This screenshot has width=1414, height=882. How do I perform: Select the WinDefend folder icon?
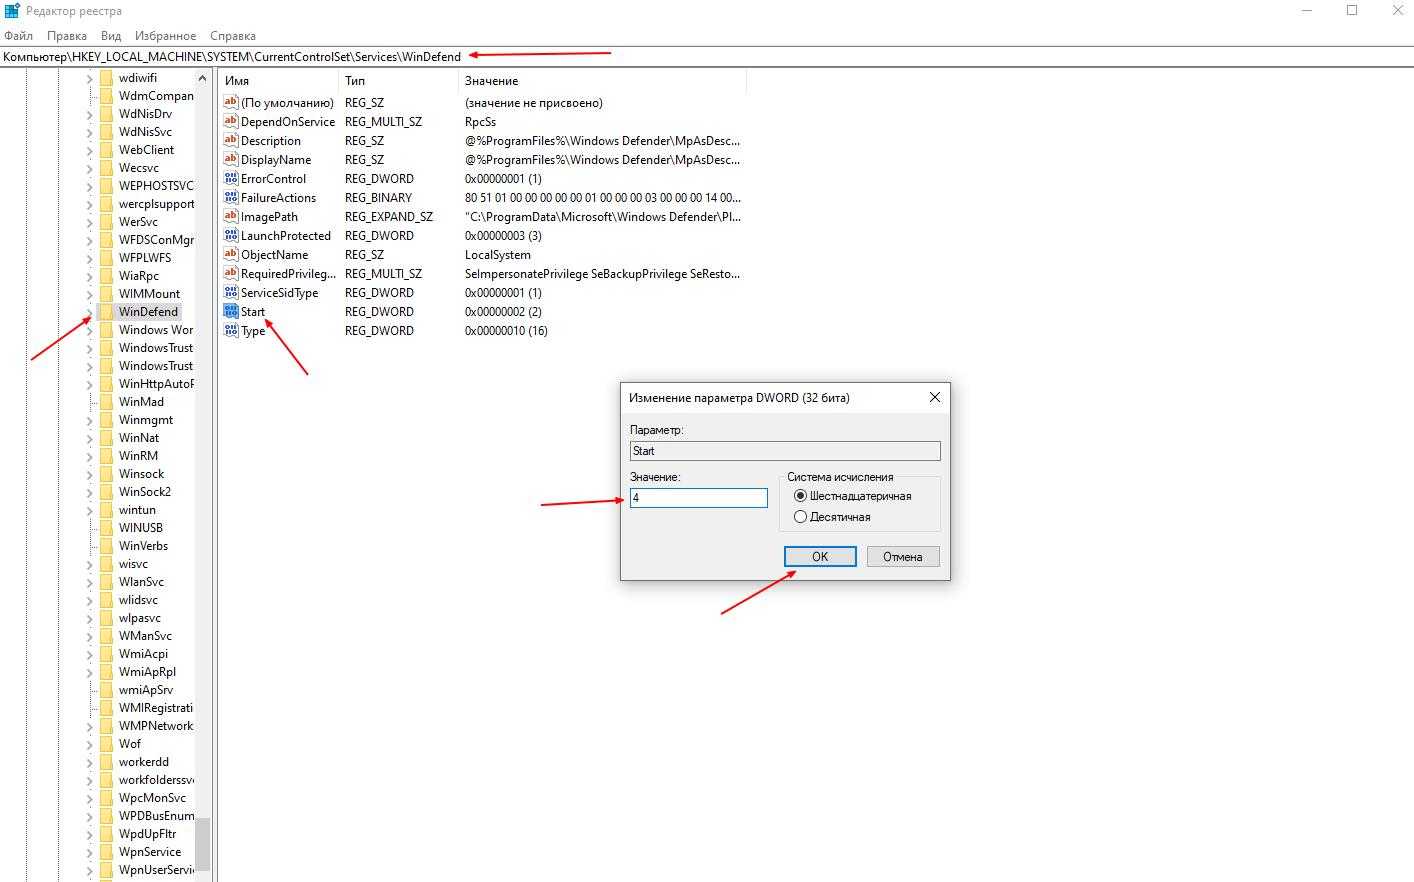tap(105, 312)
